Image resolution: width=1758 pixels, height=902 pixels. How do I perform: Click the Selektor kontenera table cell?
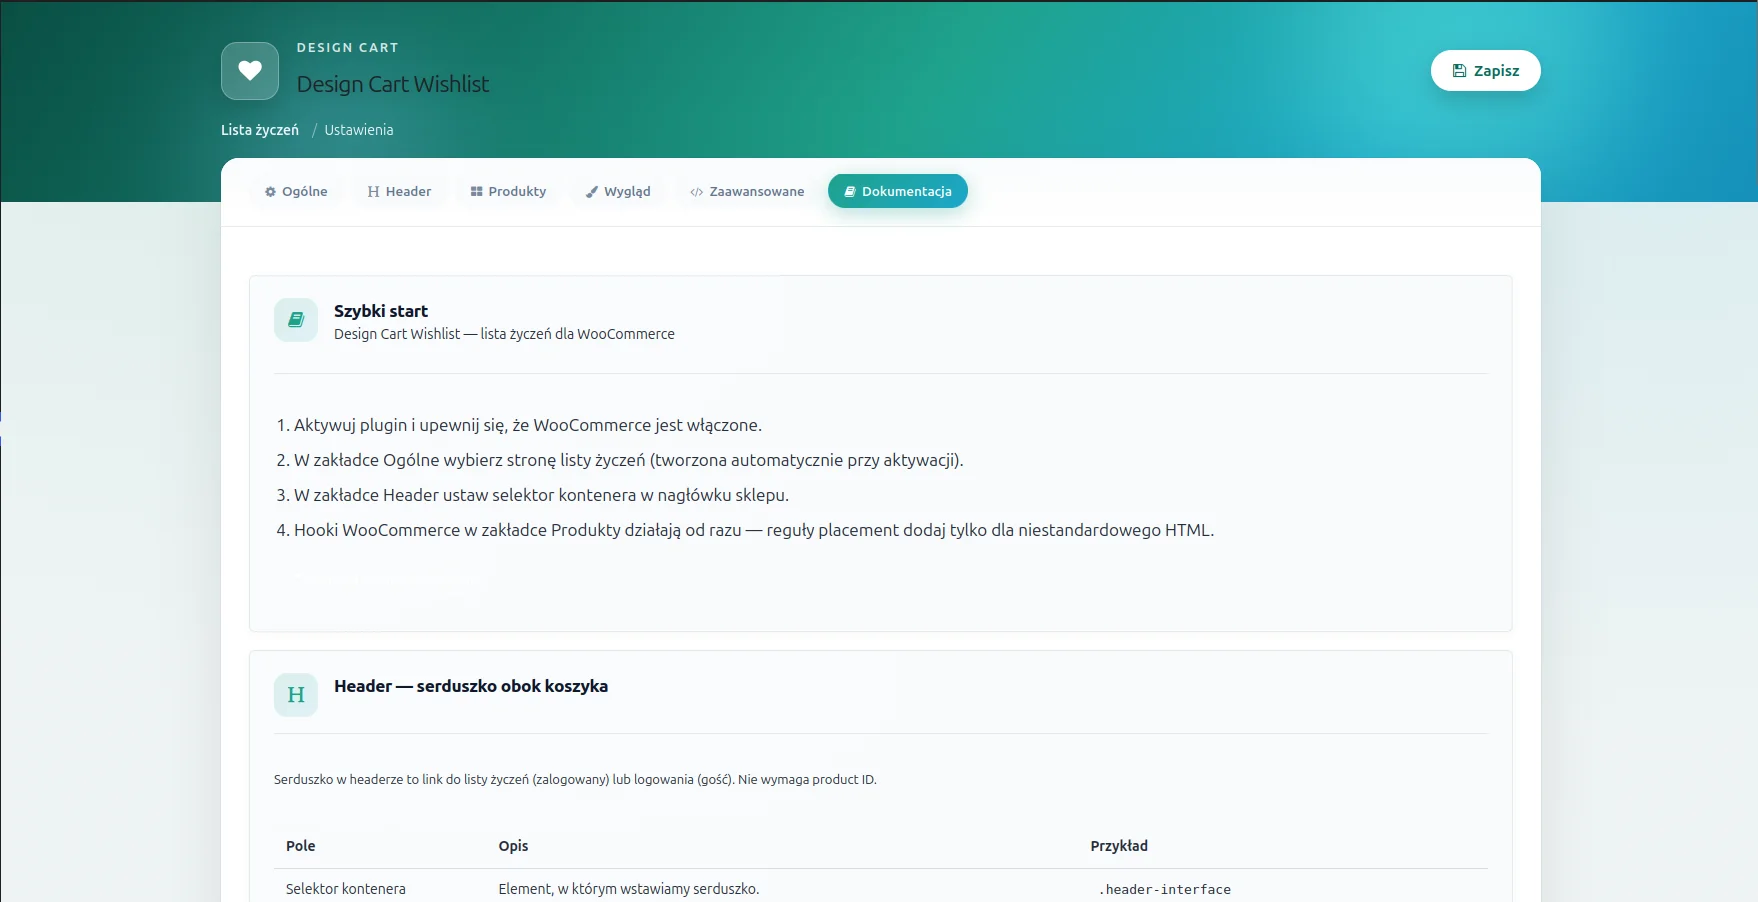346,889
